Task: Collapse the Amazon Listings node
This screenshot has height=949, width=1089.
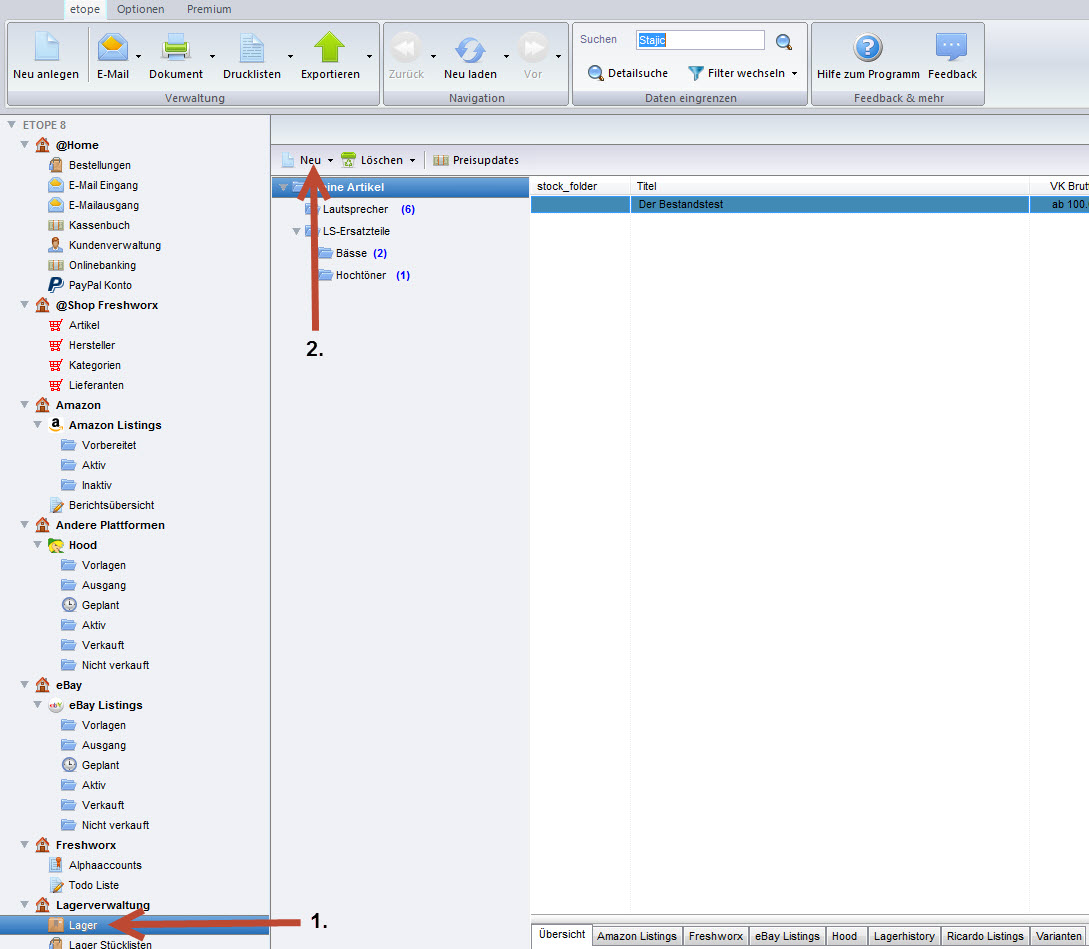Action: pyautogui.click(x=38, y=424)
